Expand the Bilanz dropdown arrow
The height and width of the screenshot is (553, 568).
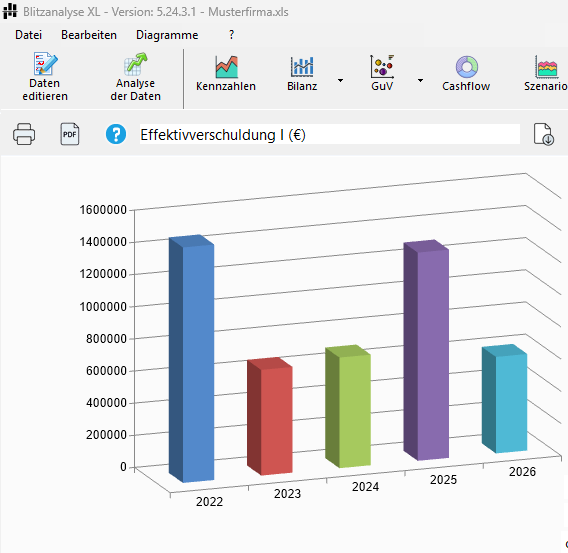341,80
